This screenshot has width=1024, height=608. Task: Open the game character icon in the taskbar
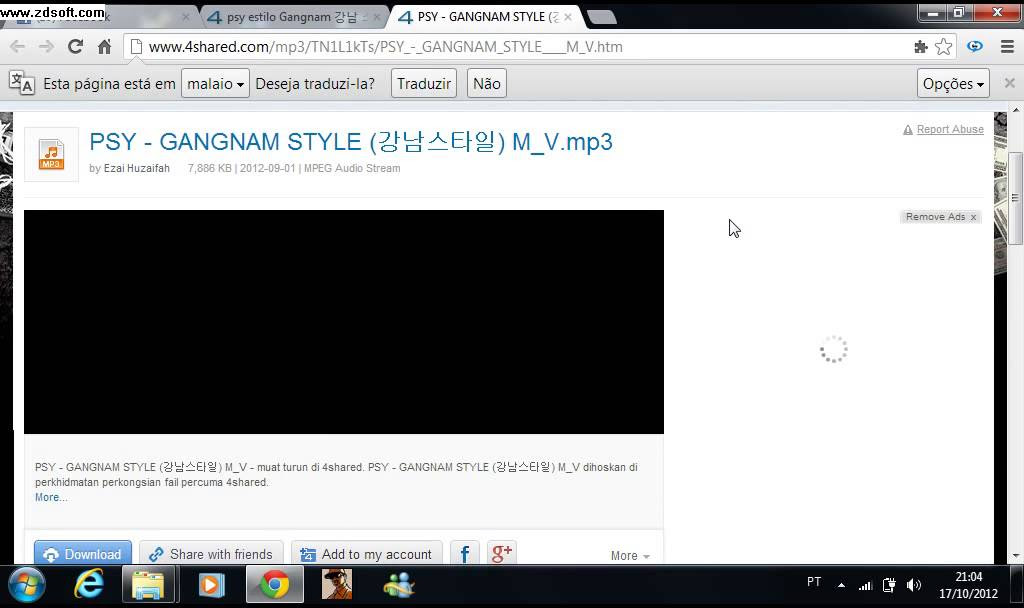(337, 584)
